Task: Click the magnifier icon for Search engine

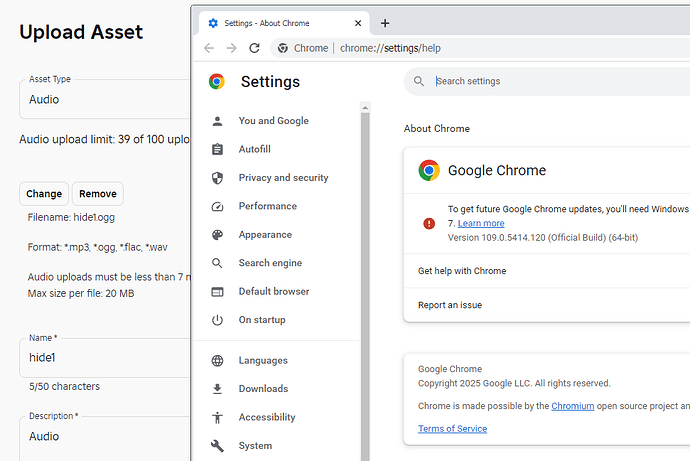Action: point(217,263)
